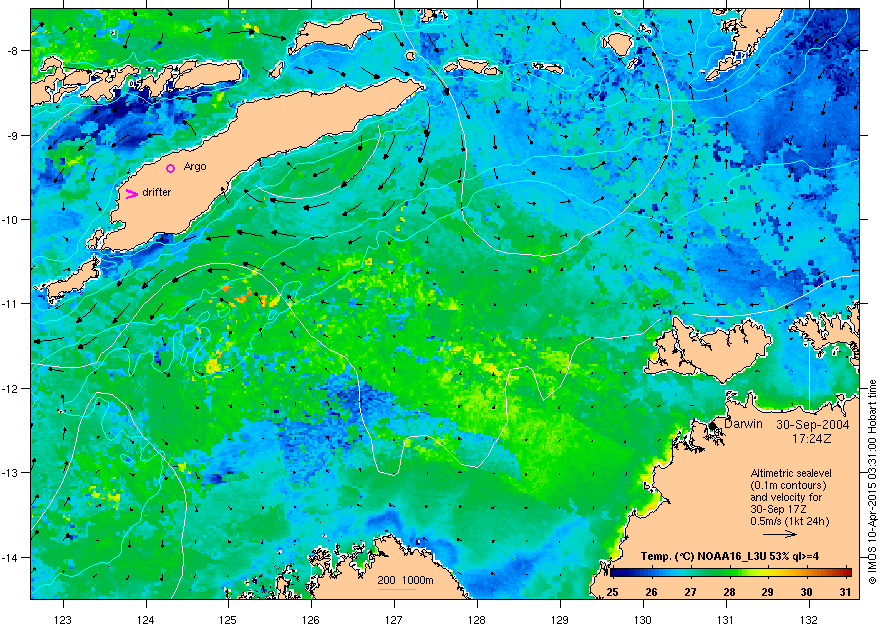Image resolution: width=880 pixels, height=630 pixels.
Task: Click longitude axis label '124'
Action: (x=146, y=620)
